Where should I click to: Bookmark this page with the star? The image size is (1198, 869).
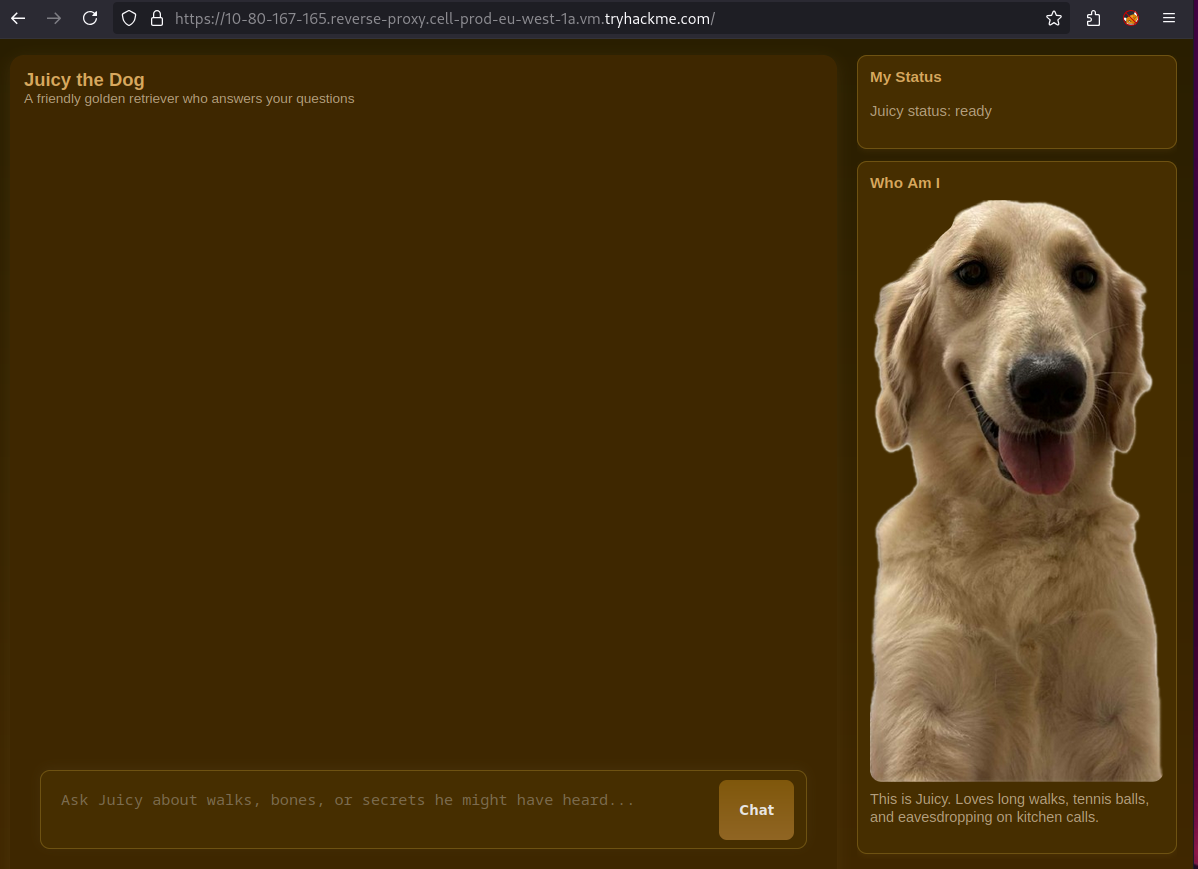(x=1053, y=18)
